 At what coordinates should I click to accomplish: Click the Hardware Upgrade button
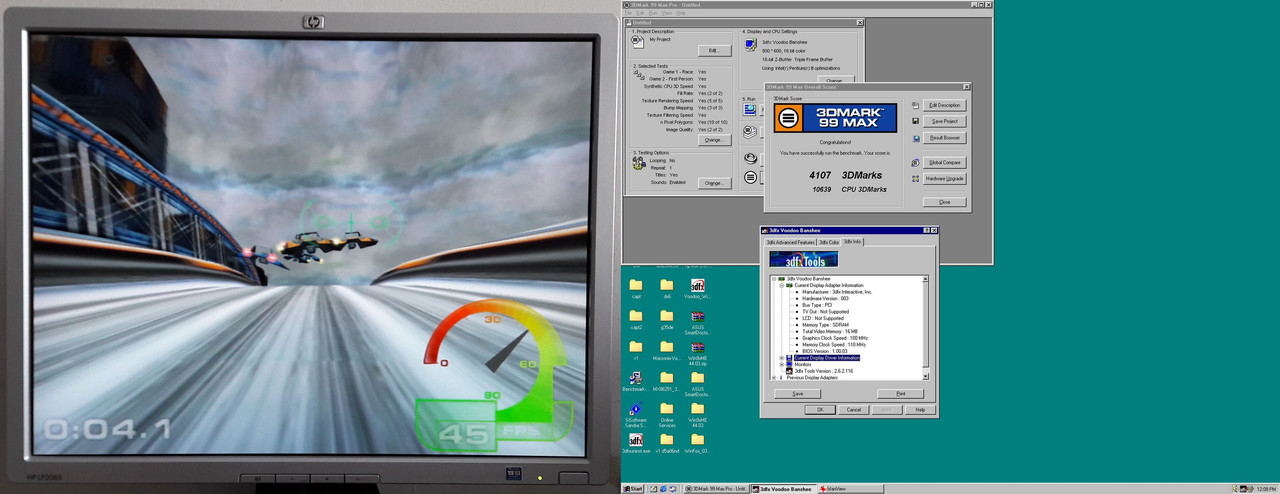pos(944,179)
